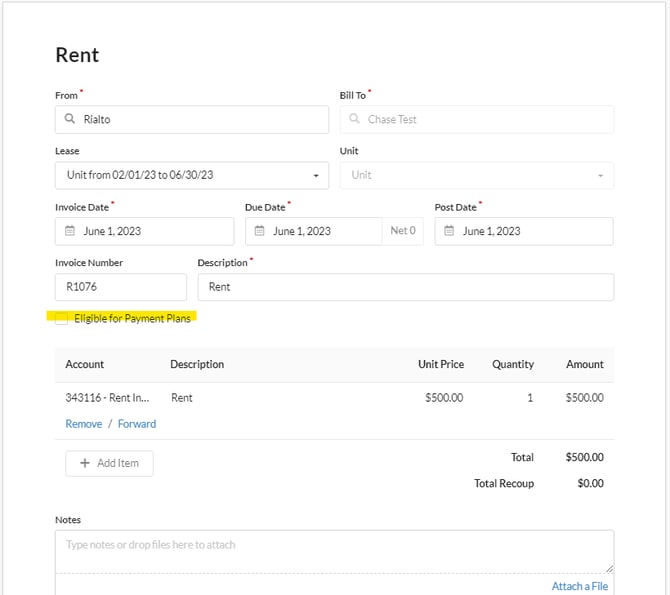Click the plus icon on Add Item

pyautogui.click(x=85, y=463)
